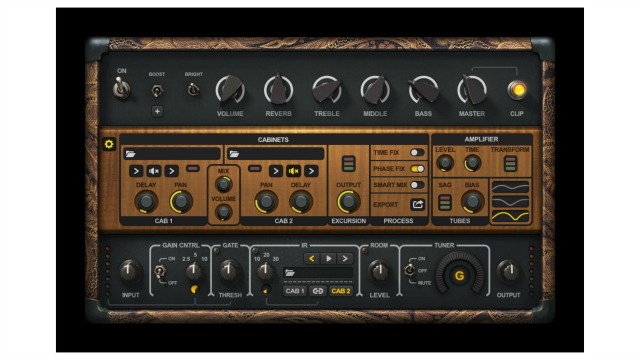
Task: Click the small yellow indicator under the IR knob
Action: pos(266,290)
